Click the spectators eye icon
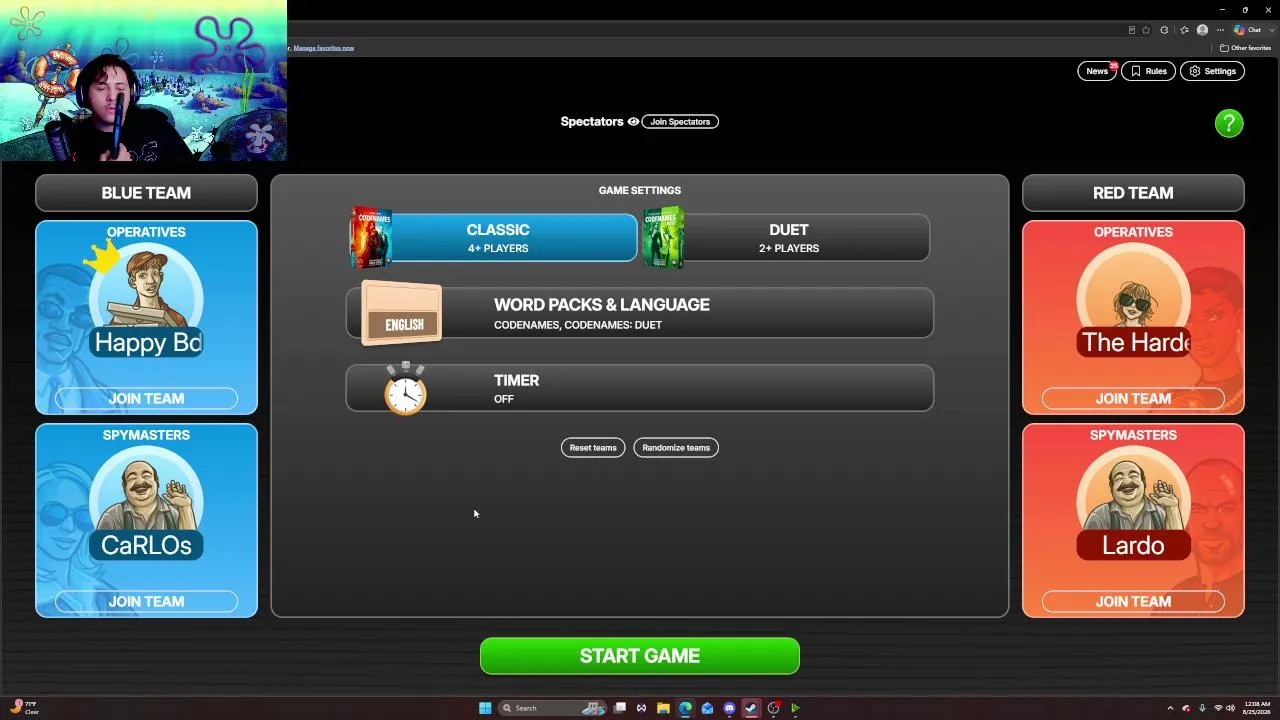This screenshot has width=1280, height=720. [633, 122]
